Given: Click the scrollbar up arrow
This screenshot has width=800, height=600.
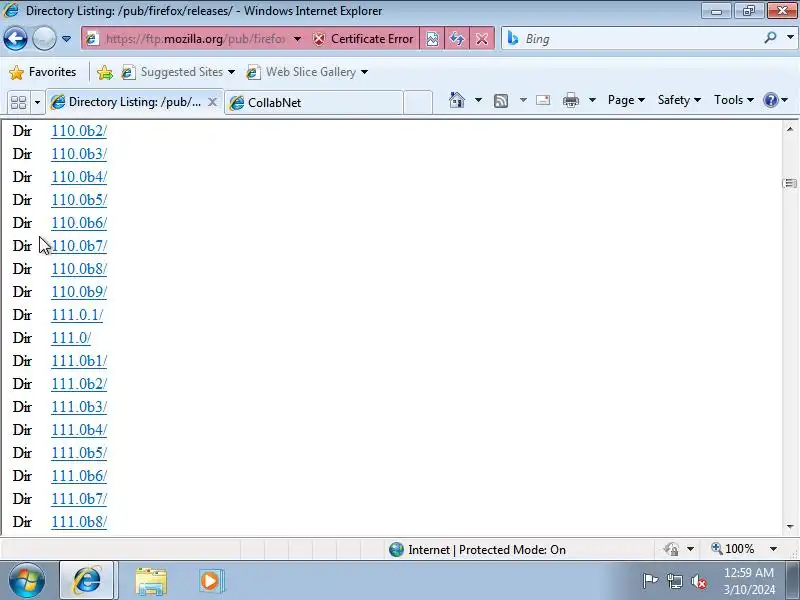Looking at the screenshot, I should point(790,129).
